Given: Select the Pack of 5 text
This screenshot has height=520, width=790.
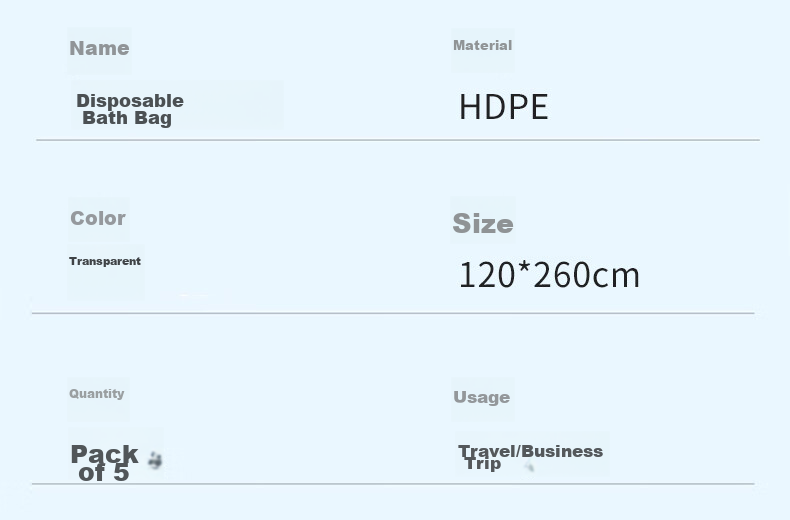Looking at the screenshot, I should click(x=104, y=463).
